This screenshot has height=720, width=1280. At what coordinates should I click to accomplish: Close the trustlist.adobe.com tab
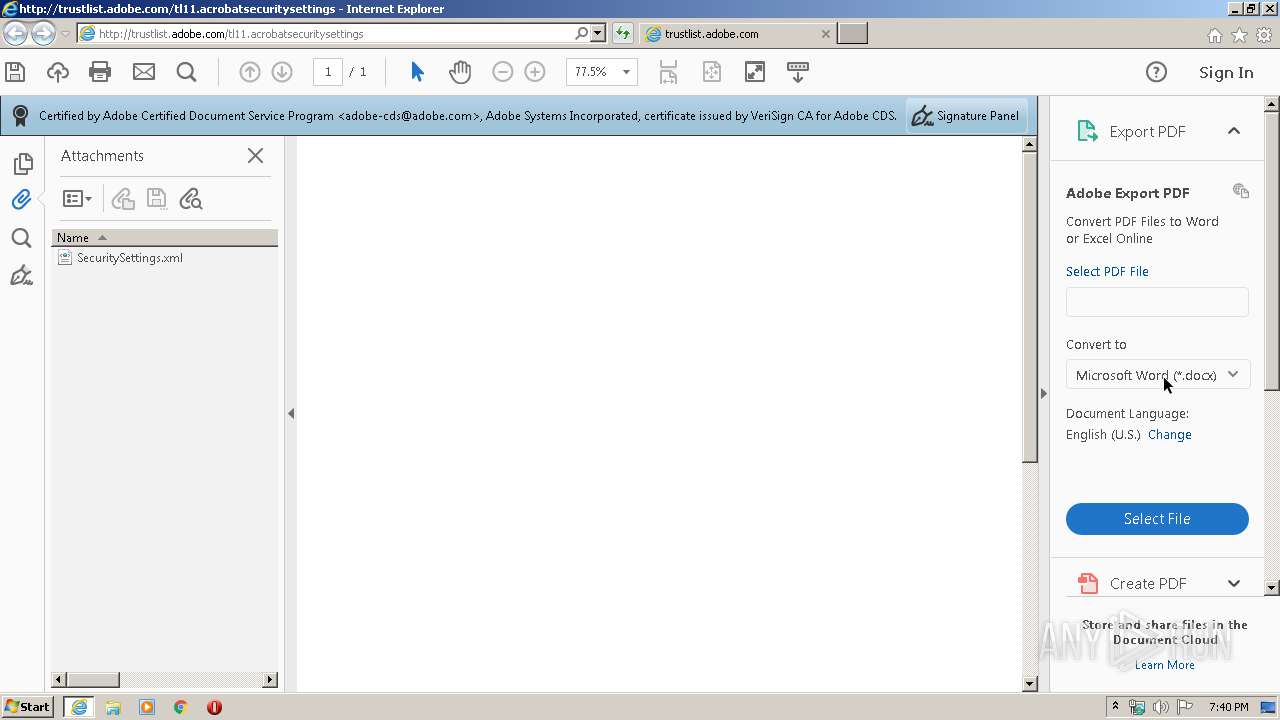coord(825,33)
